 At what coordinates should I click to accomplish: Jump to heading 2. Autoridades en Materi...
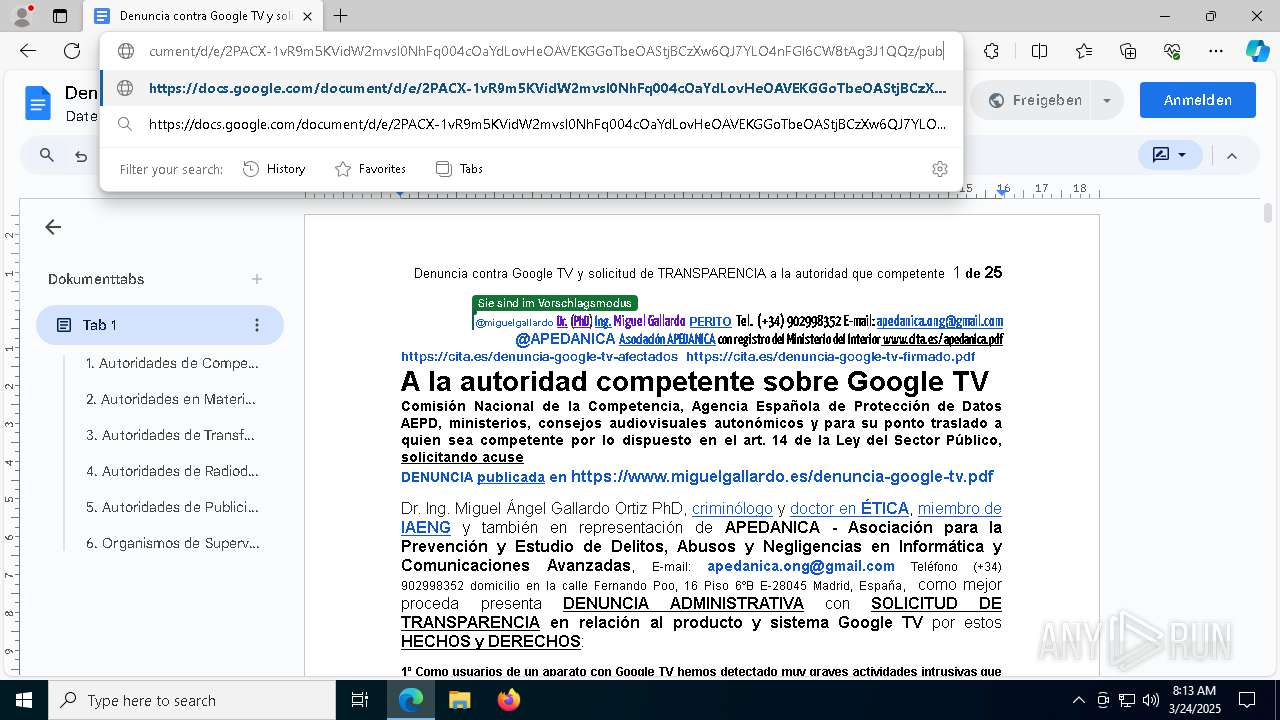(x=171, y=399)
